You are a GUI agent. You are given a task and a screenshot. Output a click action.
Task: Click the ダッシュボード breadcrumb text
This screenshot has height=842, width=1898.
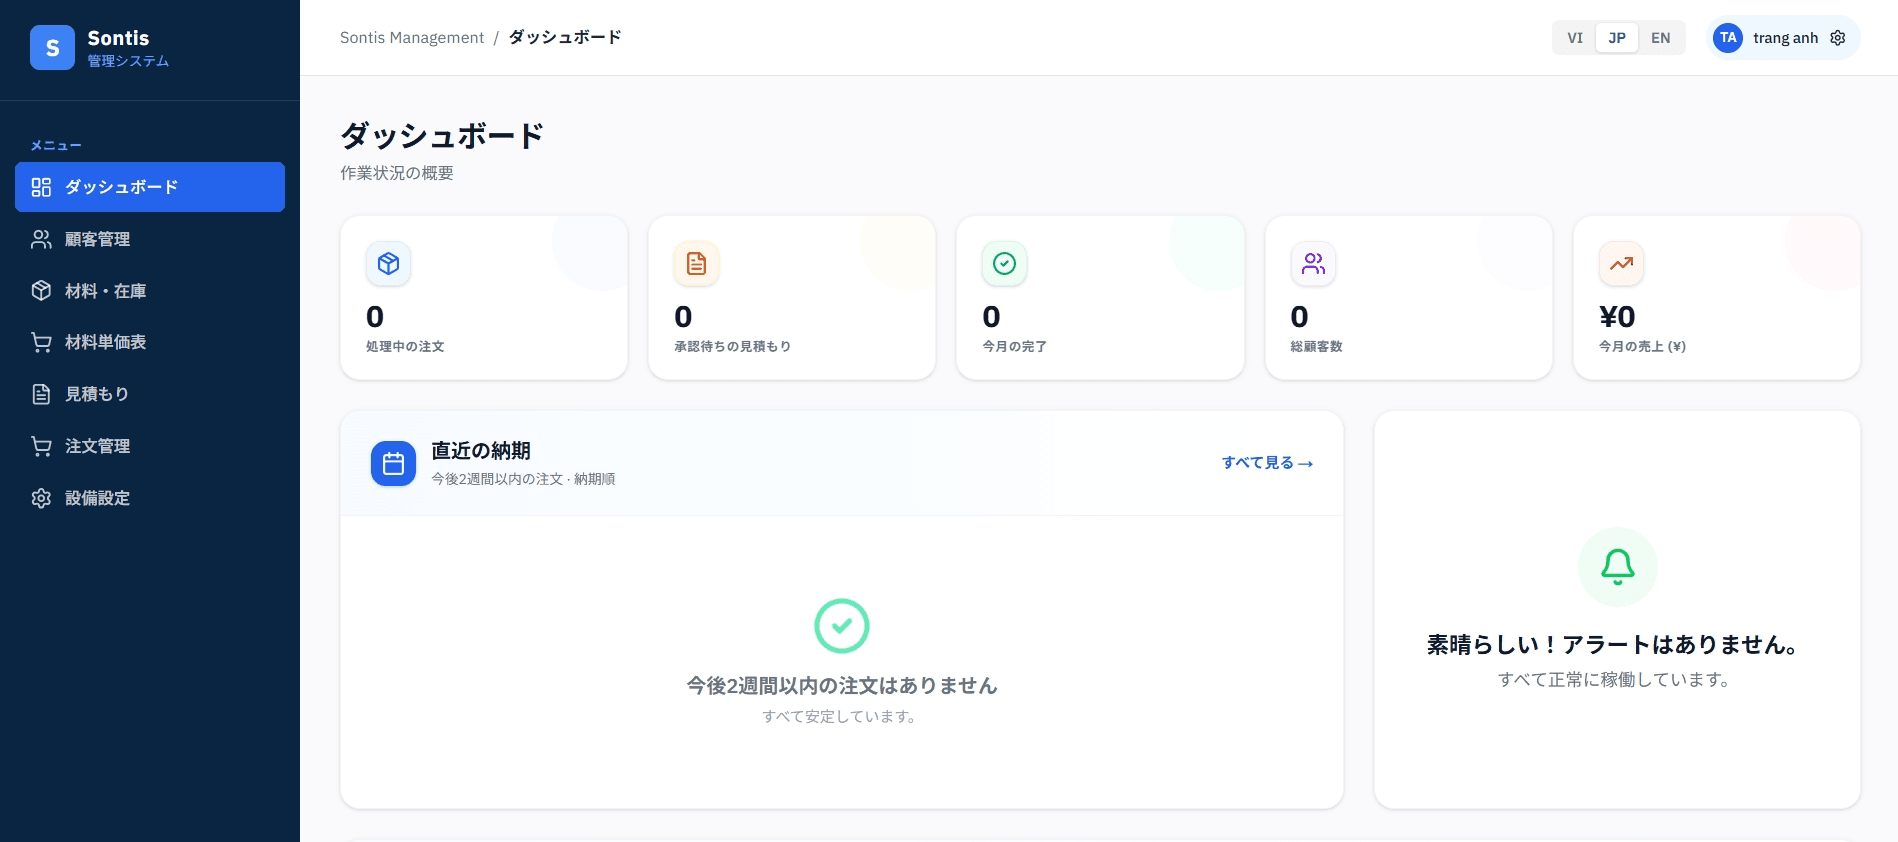tap(565, 37)
